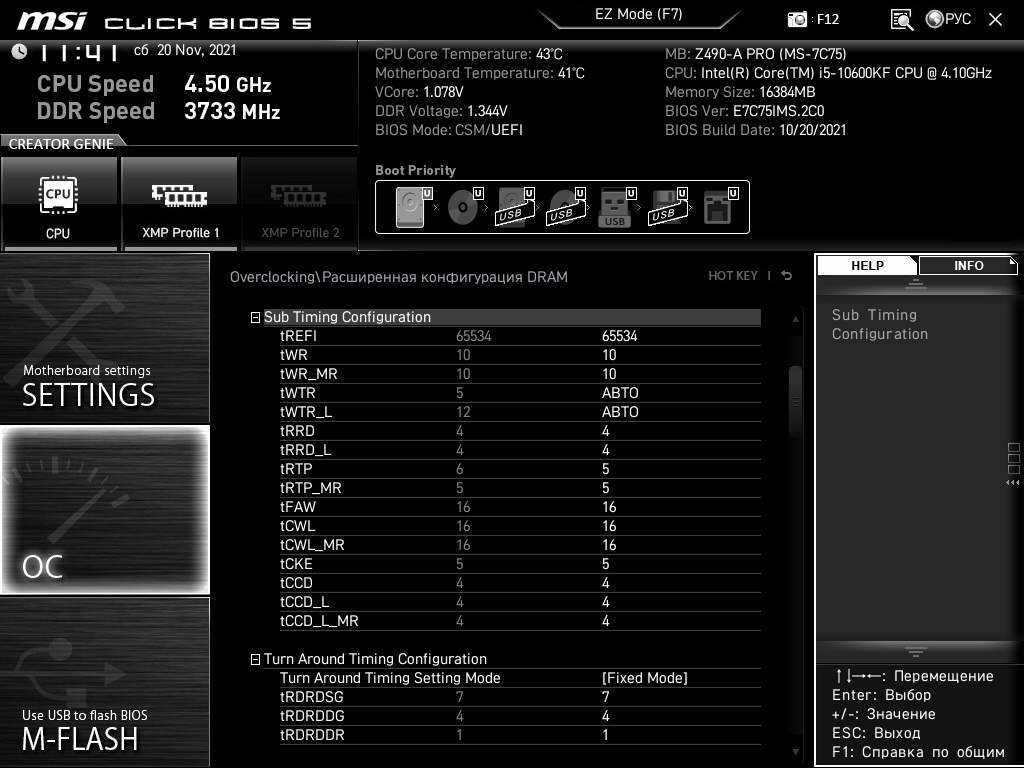1024x768 pixels.
Task: Edit the tREFI value 65534
Action: coord(619,336)
